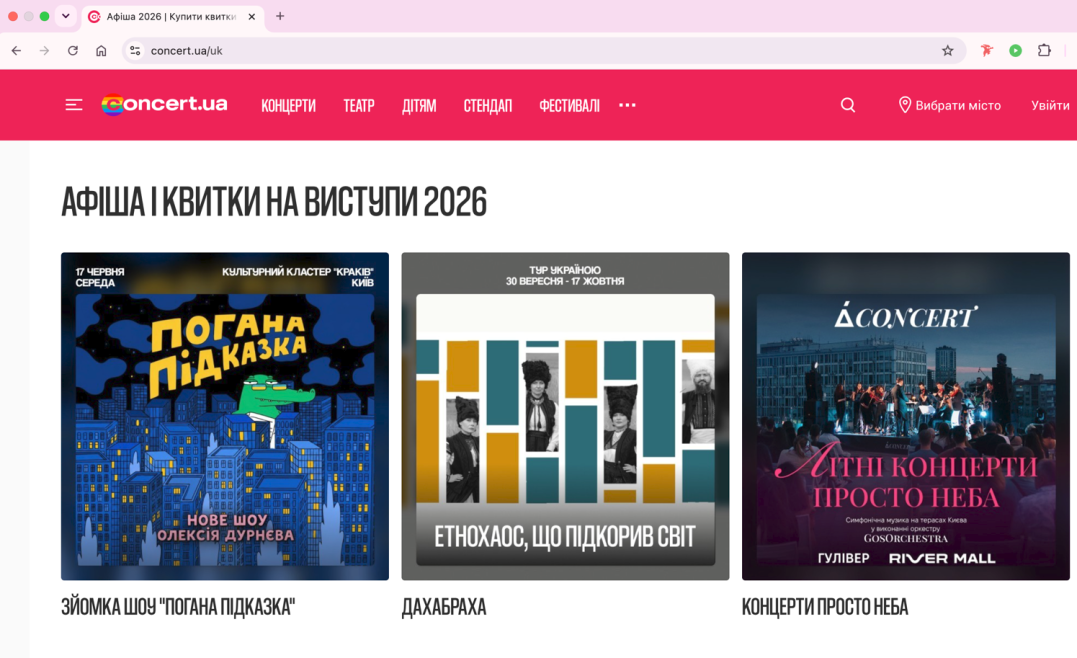View site information icon in address bar

coord(135,51)
